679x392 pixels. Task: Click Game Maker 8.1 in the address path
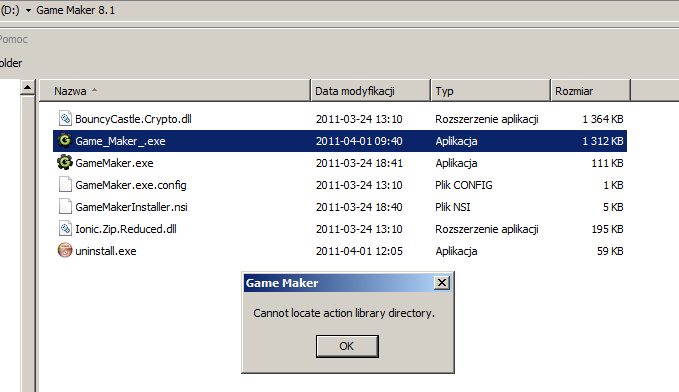76,10
